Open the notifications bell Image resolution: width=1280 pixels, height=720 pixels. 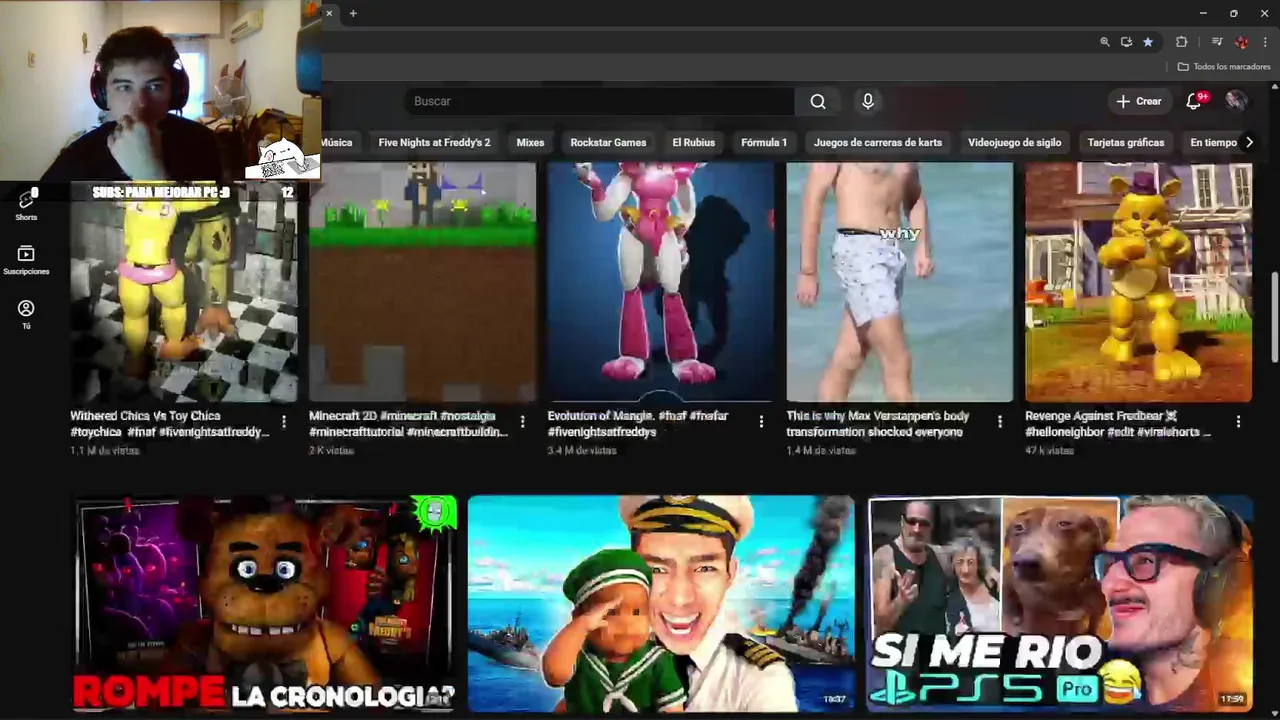1194,101
